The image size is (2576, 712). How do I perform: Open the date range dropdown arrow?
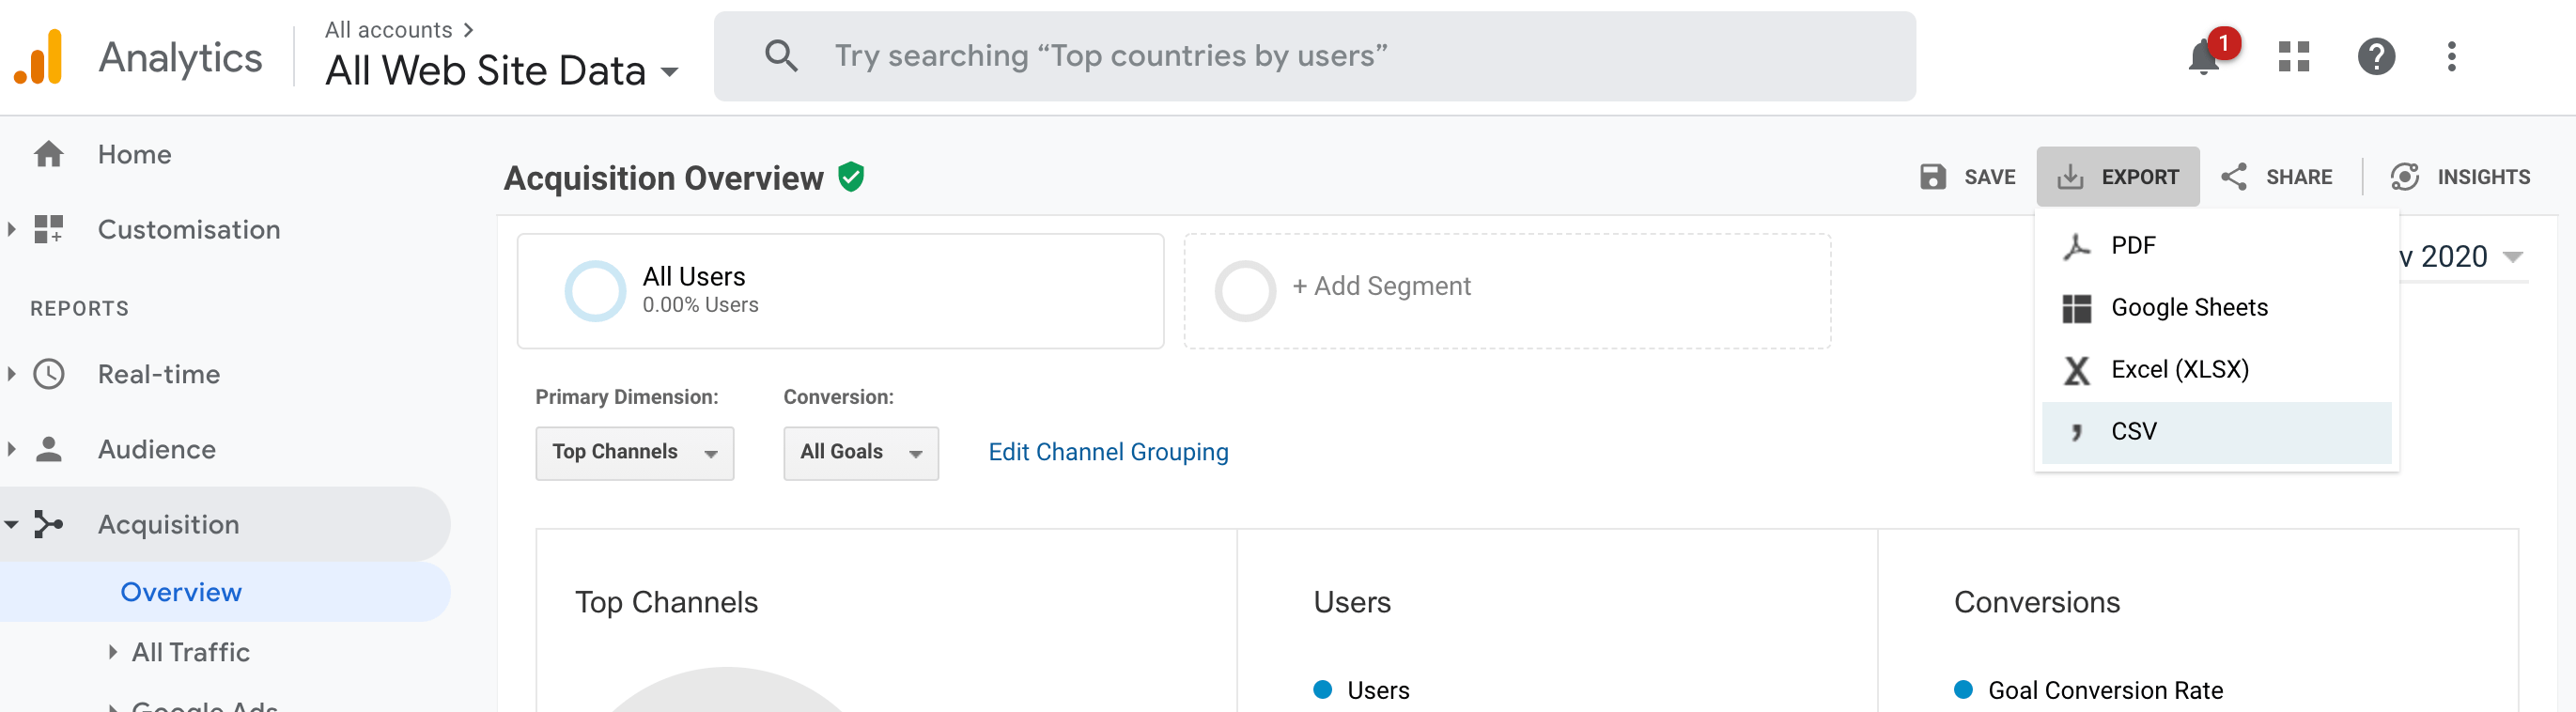[2512, 257]
